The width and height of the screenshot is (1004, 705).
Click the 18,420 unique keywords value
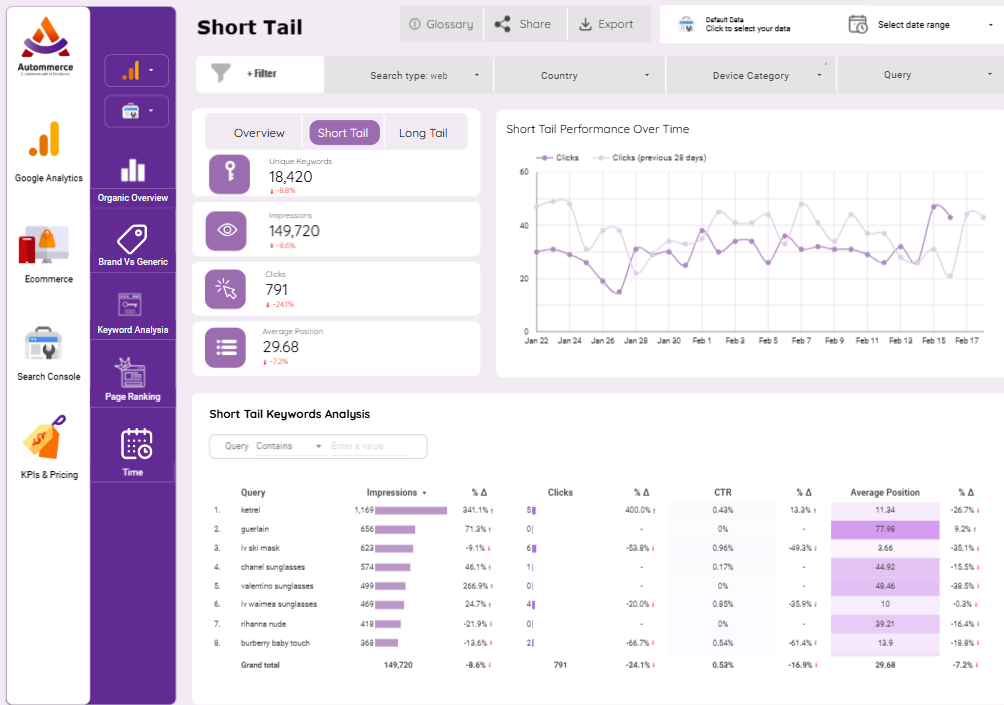click(291, 177)
